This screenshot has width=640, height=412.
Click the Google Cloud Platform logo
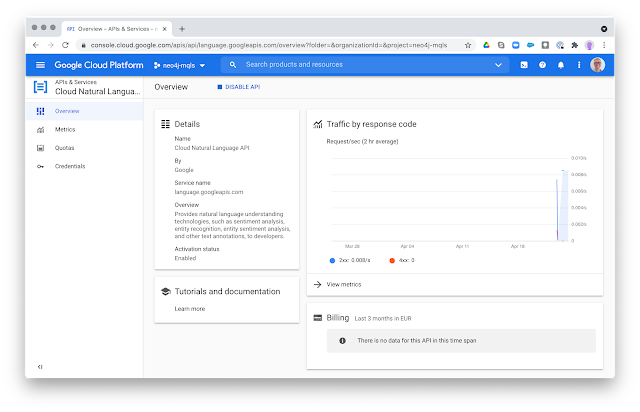tap(99, 65)
